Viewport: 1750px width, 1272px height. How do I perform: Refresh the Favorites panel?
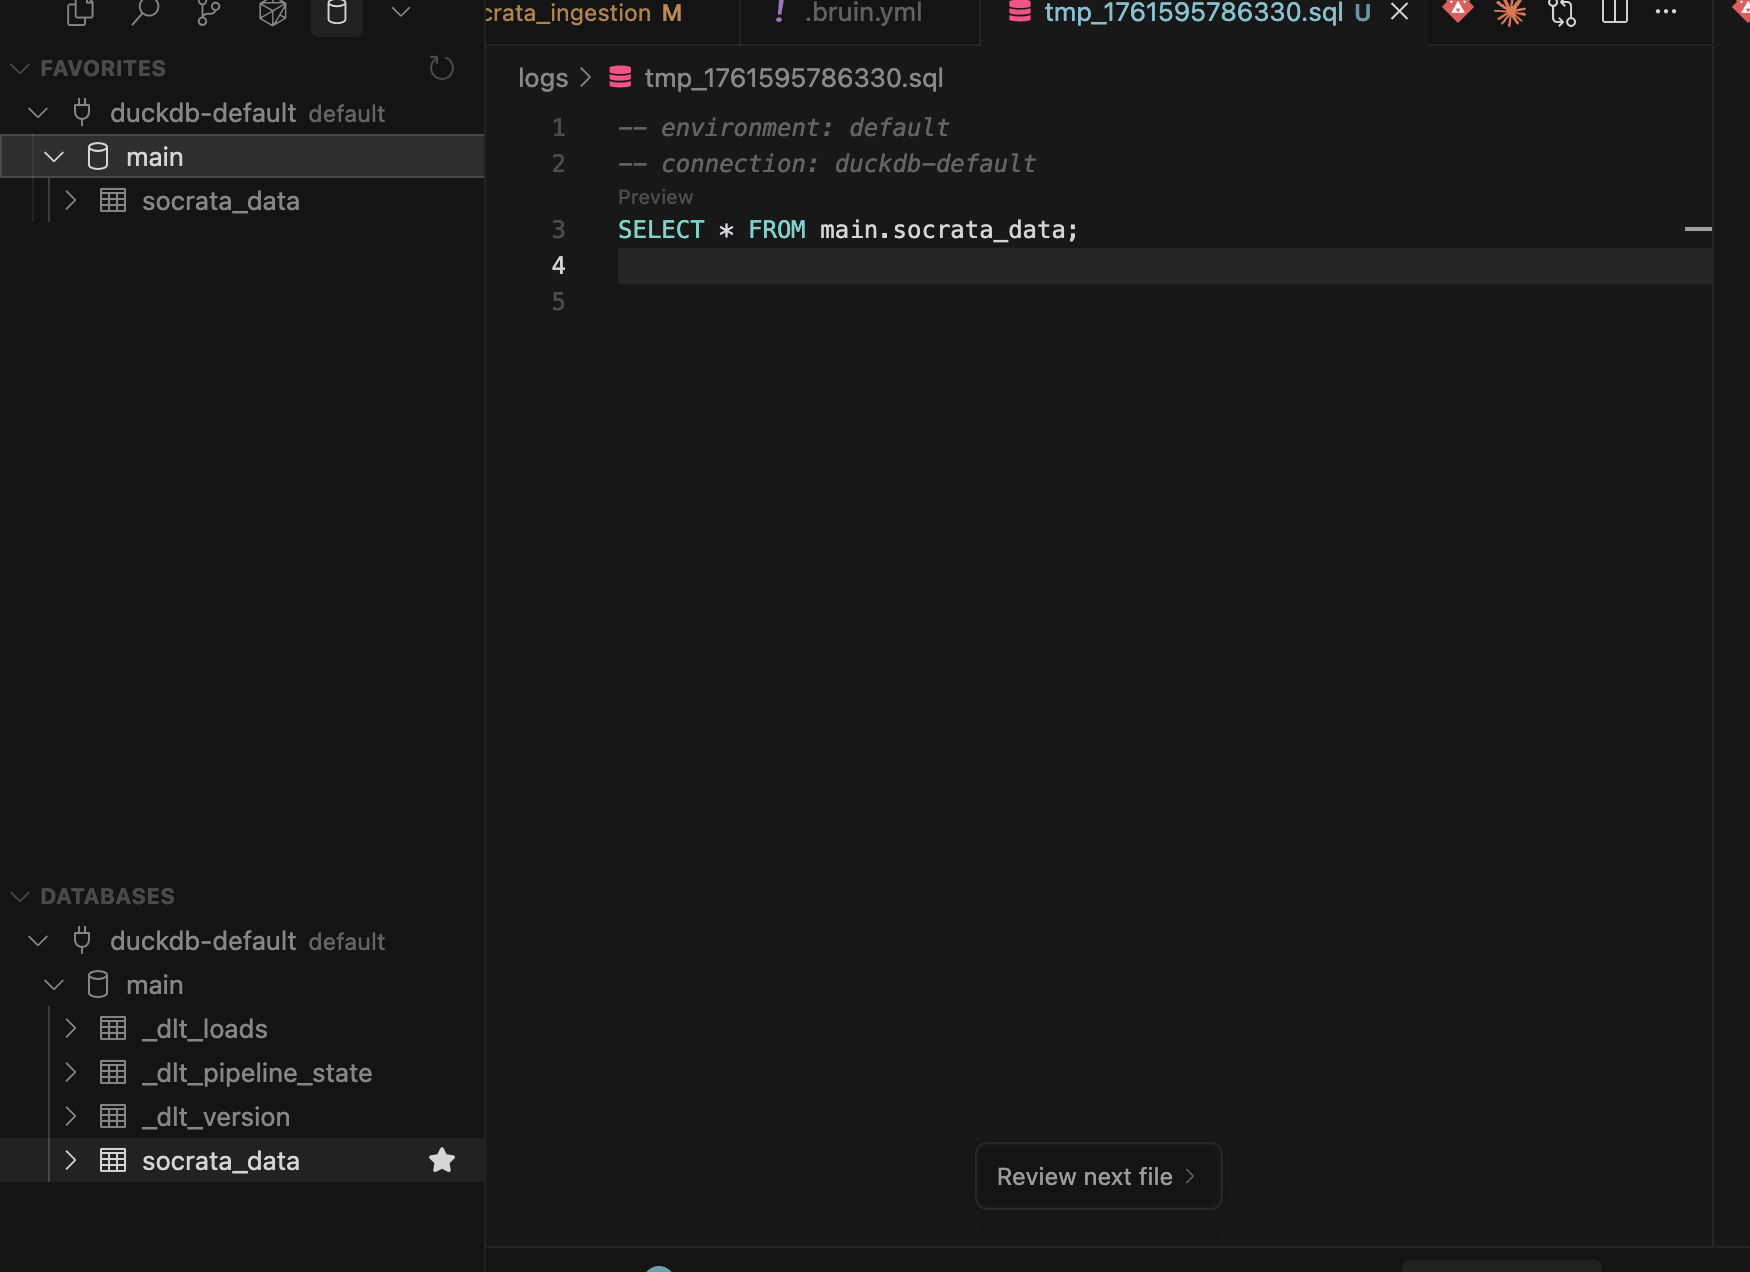(441, 68)
